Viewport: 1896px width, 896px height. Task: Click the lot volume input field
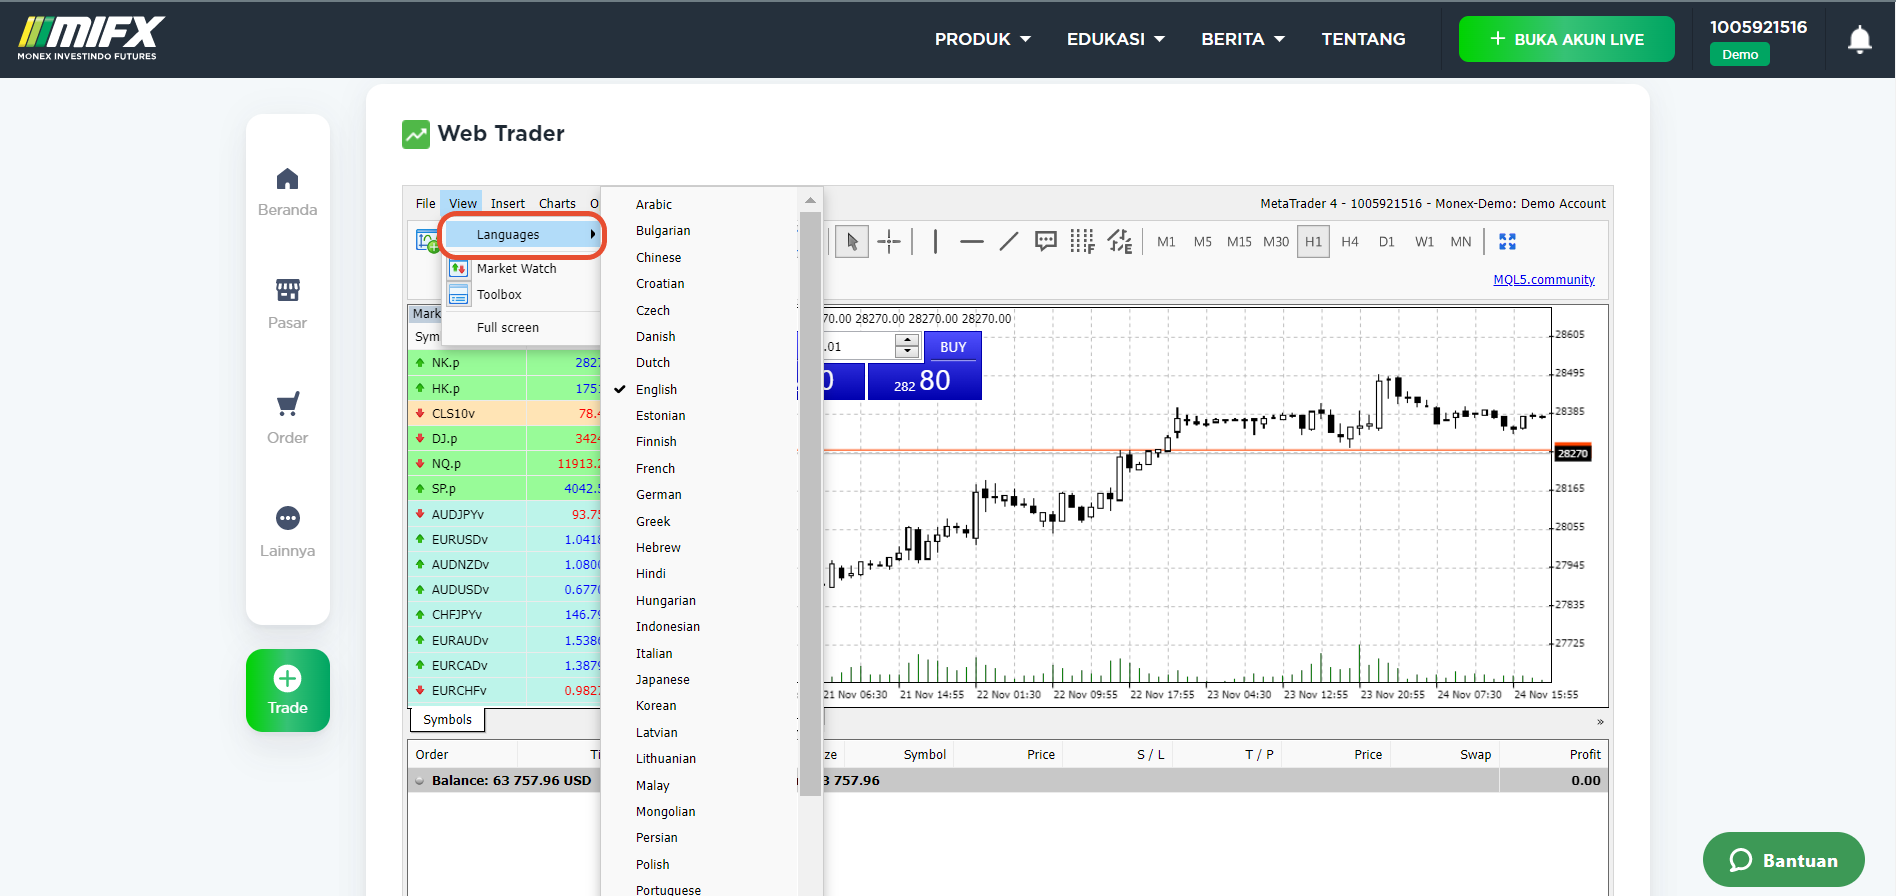tap(858, 347)
